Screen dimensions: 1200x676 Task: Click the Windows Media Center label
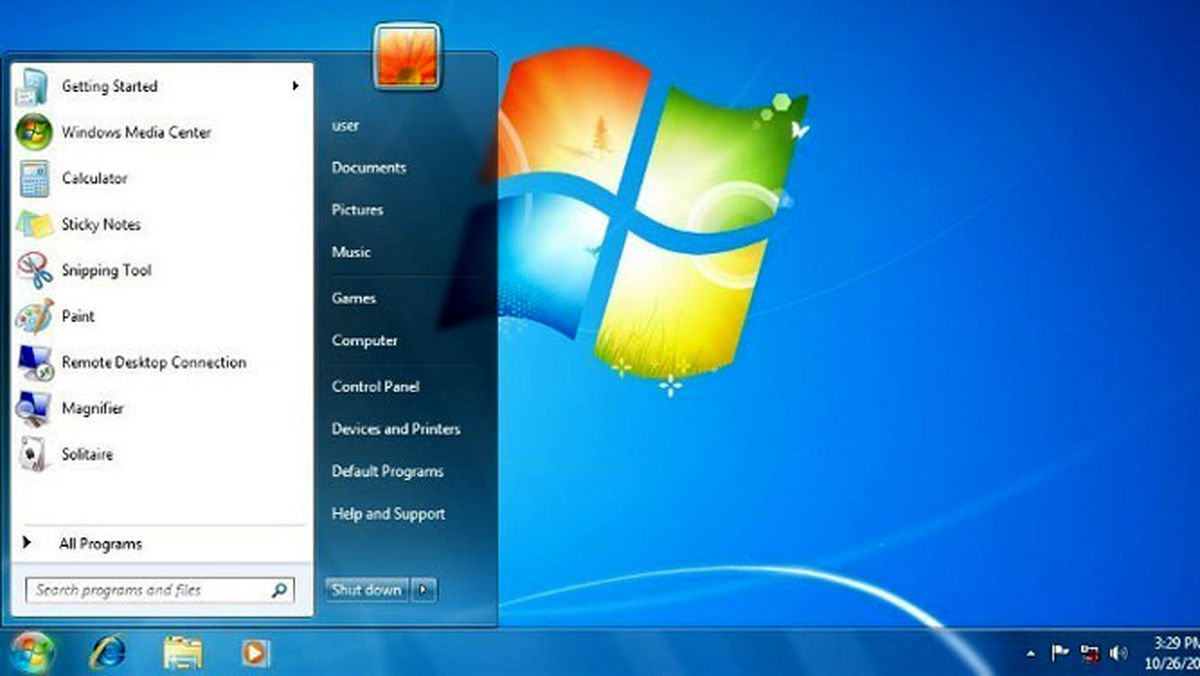click(136, 132)
